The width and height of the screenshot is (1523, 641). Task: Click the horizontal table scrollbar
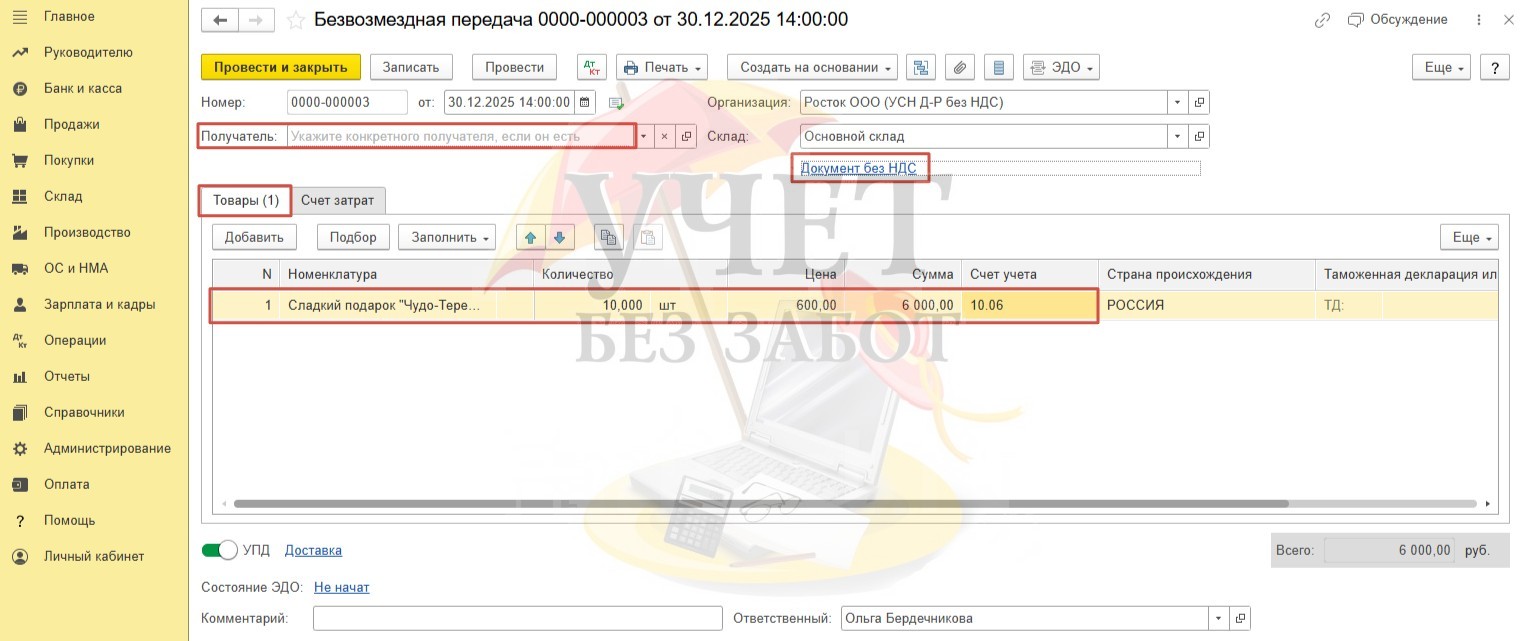760,504
